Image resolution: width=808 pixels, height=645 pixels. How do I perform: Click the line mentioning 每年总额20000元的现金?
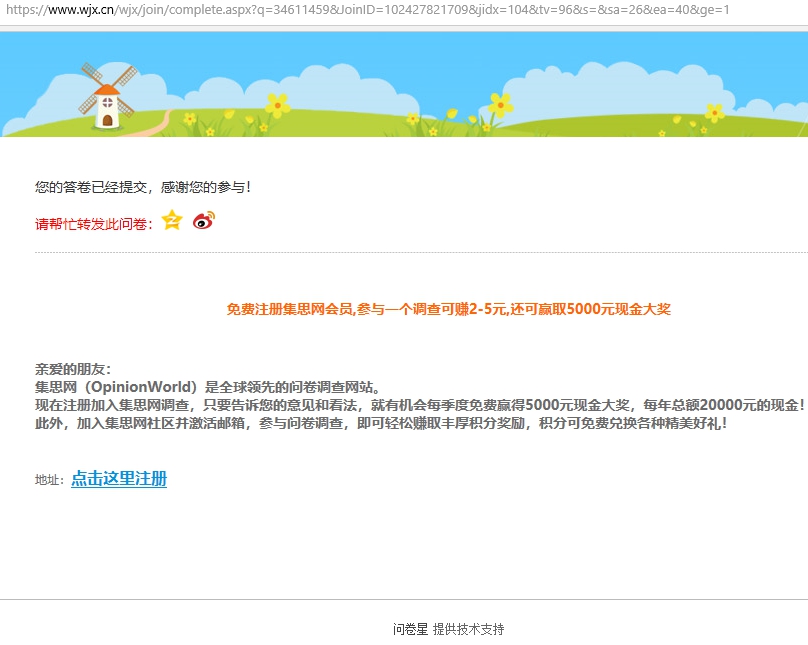[420, 405]
